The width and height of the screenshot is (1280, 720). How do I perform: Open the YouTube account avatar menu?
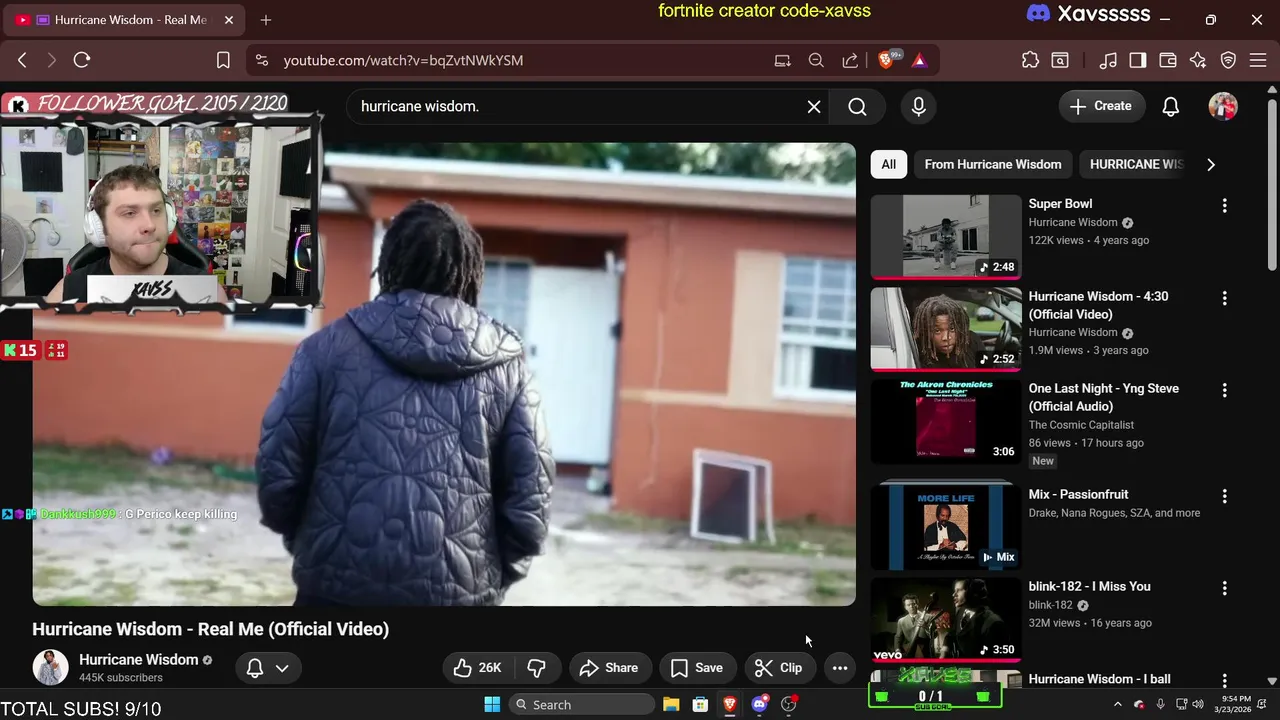click(1223, 106)
